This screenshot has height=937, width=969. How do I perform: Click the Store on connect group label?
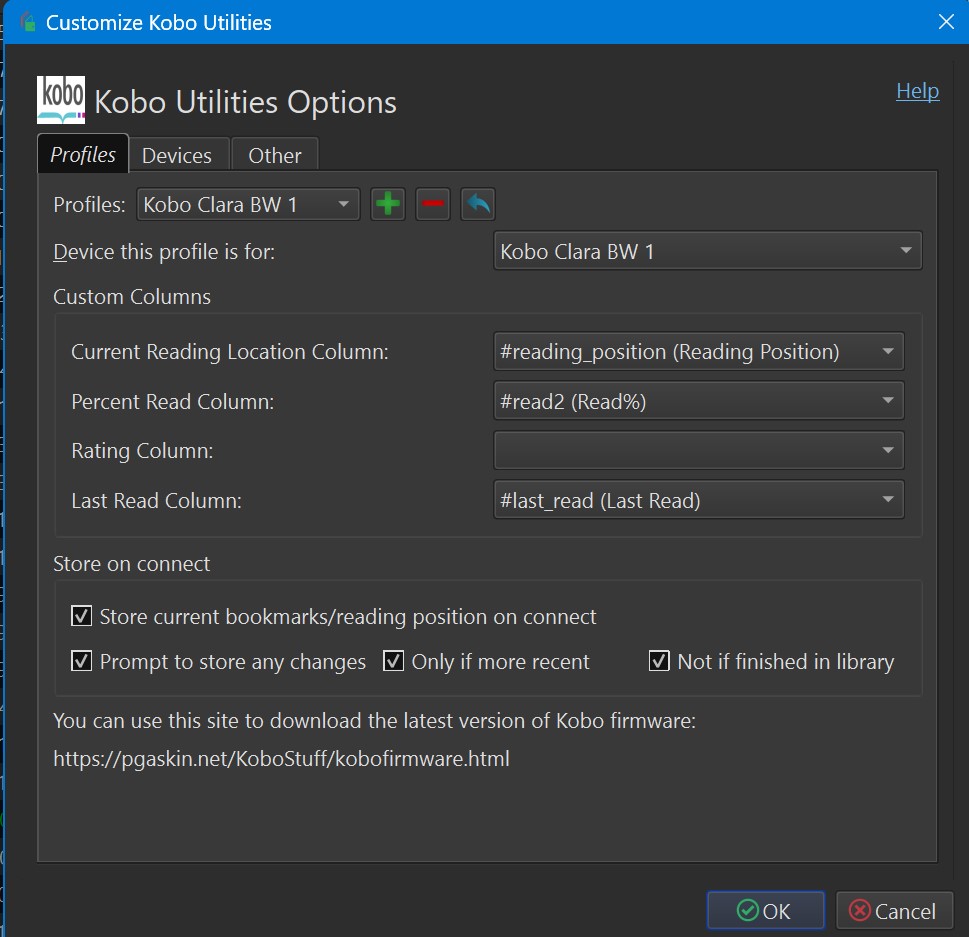pyautogui.click(x=132, y=564)
